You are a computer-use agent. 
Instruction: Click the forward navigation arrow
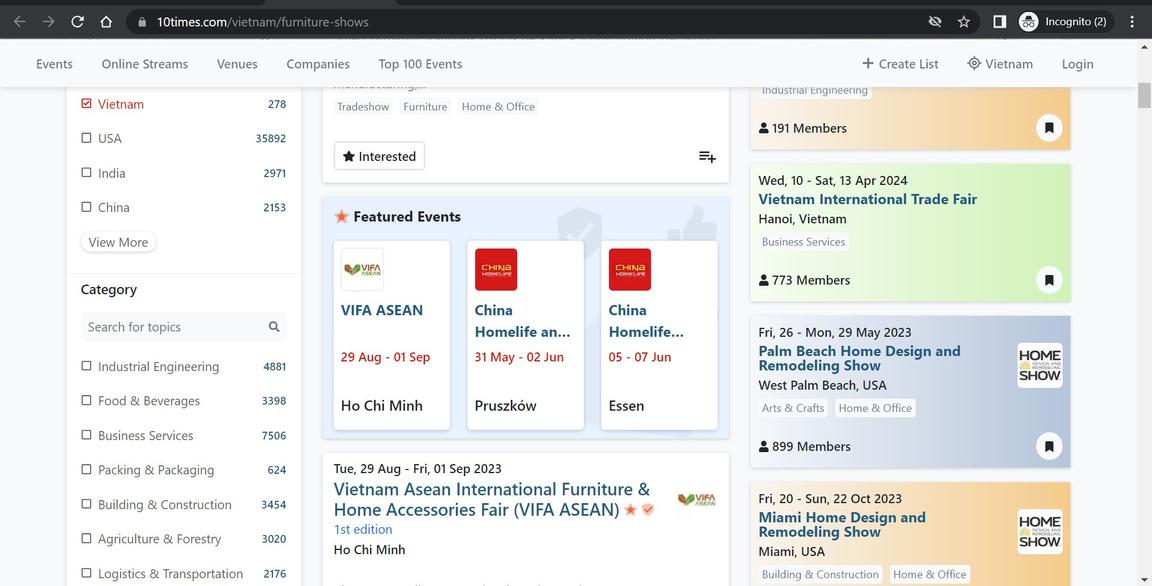click(x=48, y=22)
